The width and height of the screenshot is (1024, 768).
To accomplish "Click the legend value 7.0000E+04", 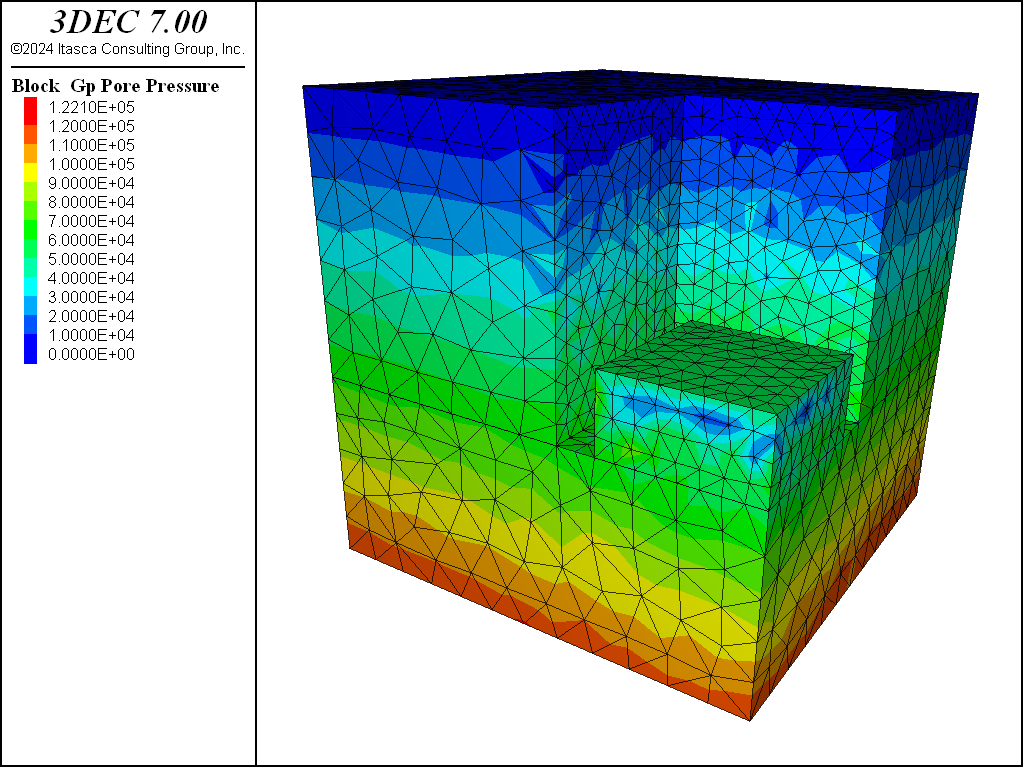I will (91, 221).
